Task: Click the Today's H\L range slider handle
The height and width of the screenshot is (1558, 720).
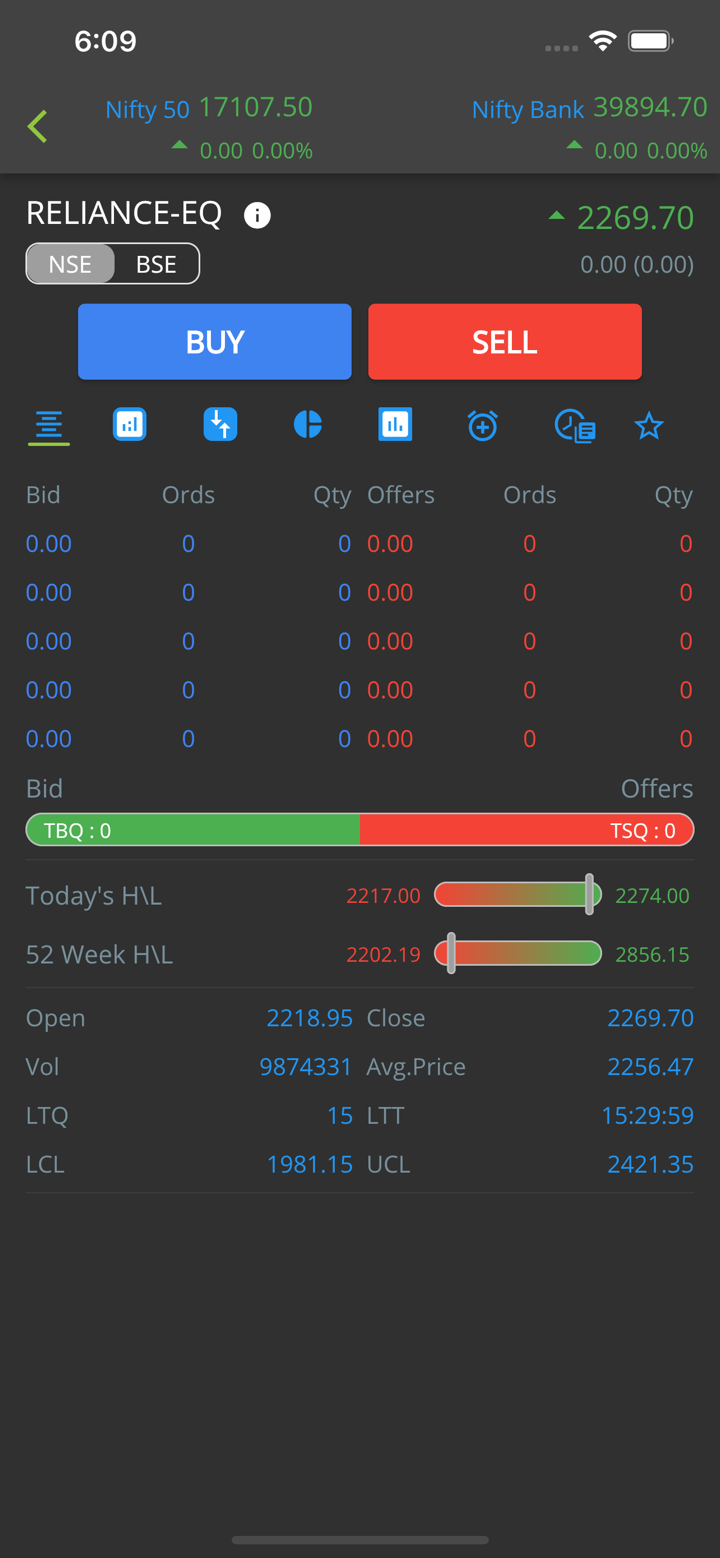Action: (590, 895)
